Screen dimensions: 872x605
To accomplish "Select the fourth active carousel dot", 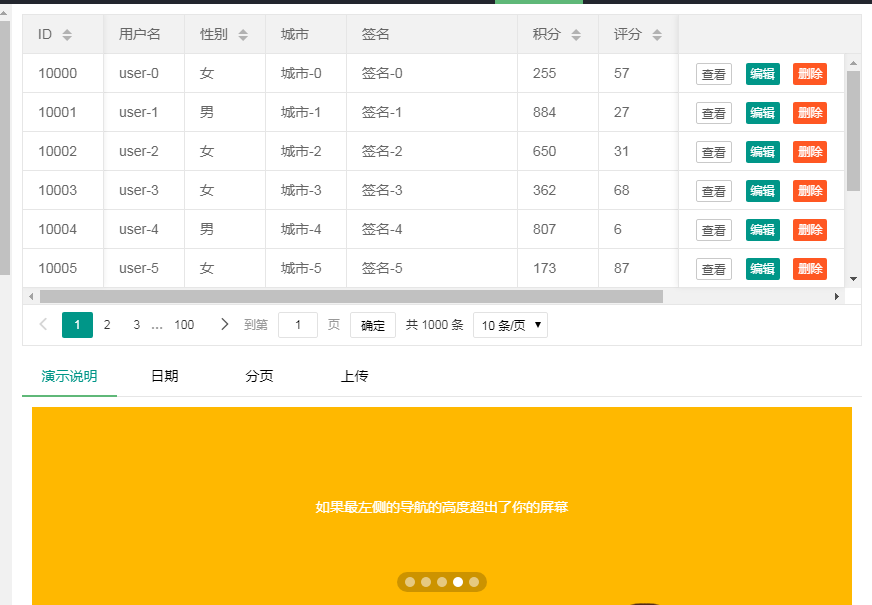I will (x=458, y=582).
